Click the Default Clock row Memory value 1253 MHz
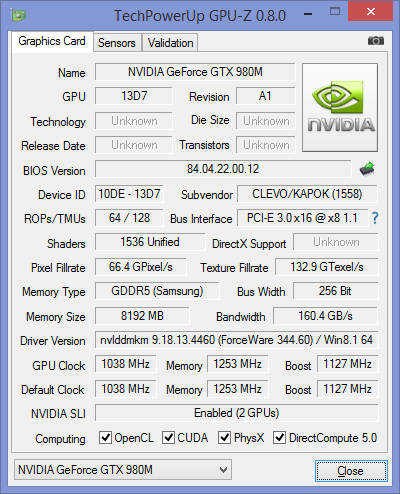400x494 pixels. (x=238, y=389)
